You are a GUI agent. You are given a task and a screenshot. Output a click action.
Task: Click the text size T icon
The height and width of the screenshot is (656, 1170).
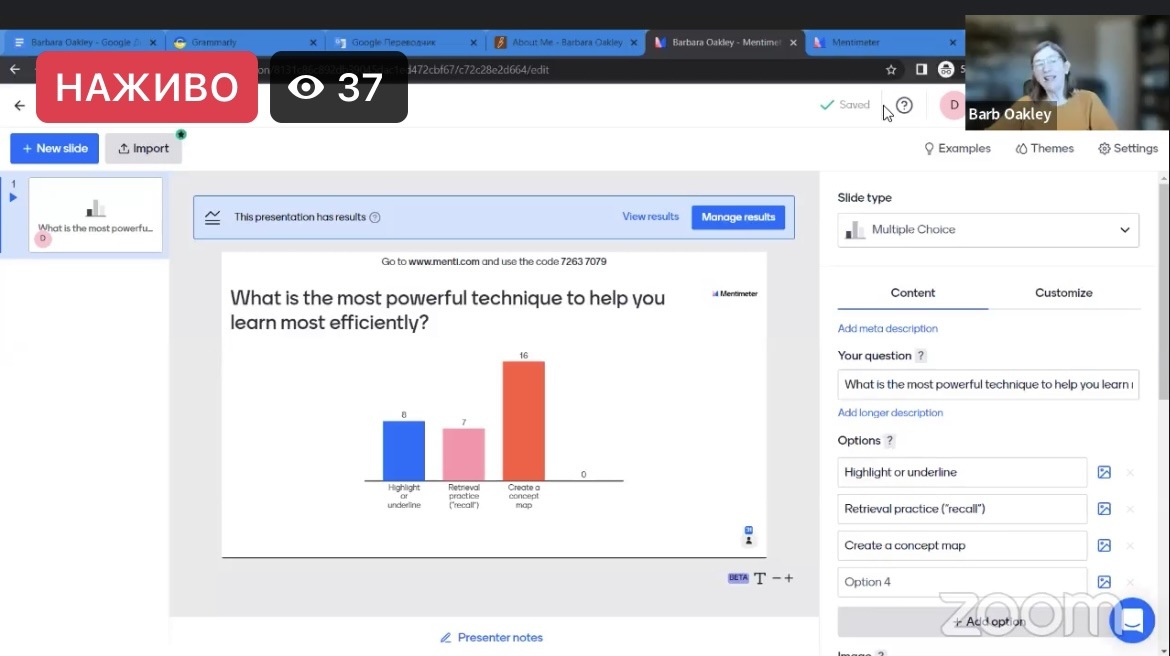pyautogui.click(x=760, y=578)
